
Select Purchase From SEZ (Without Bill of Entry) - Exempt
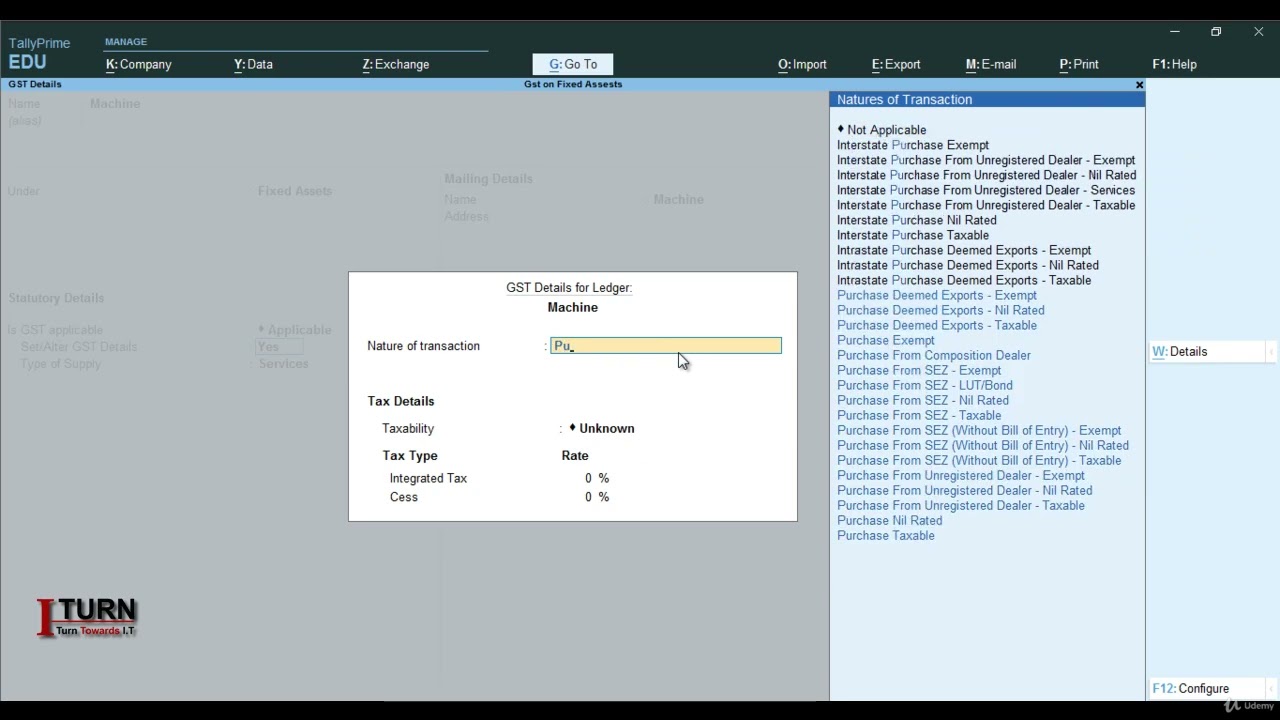click(979, 430)
